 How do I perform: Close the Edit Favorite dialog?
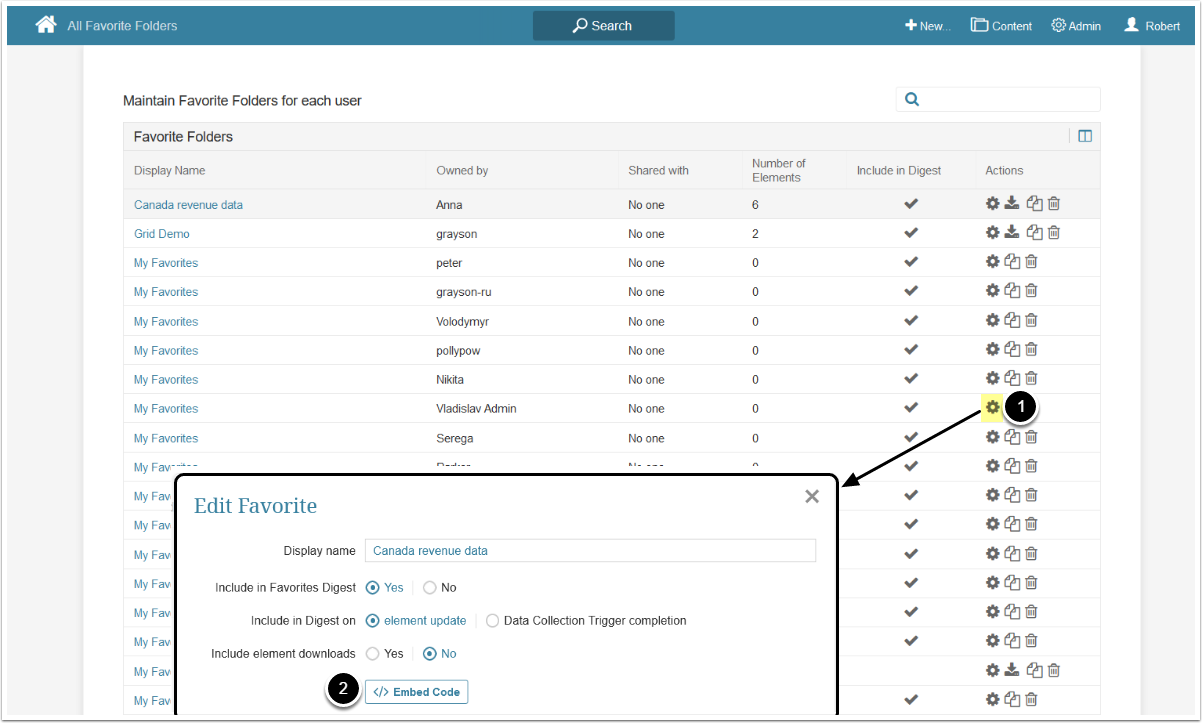pos(812,497)
